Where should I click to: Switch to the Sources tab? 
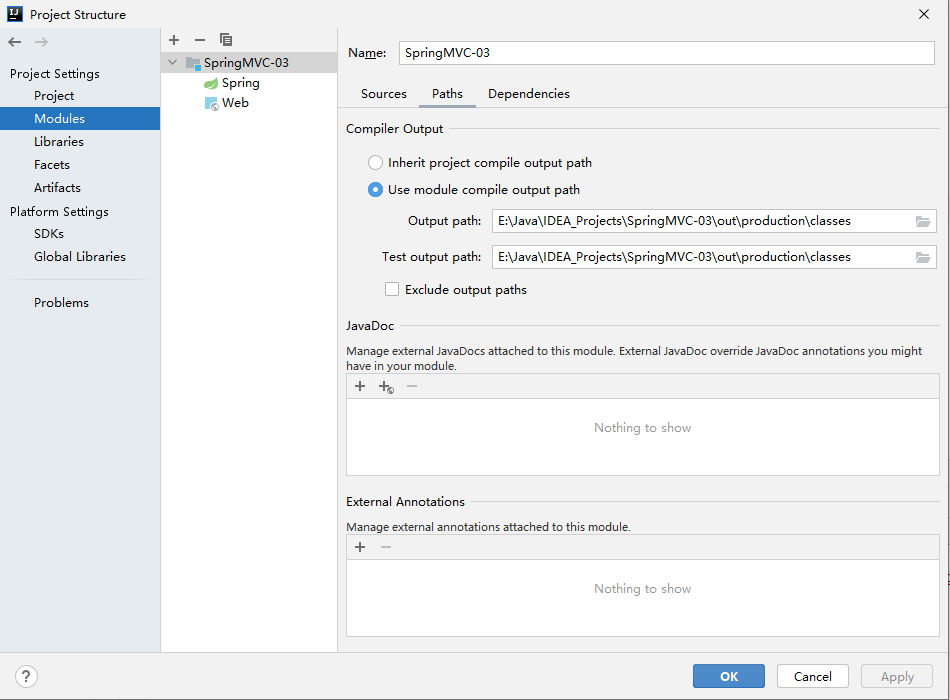(x=384, y=94)
